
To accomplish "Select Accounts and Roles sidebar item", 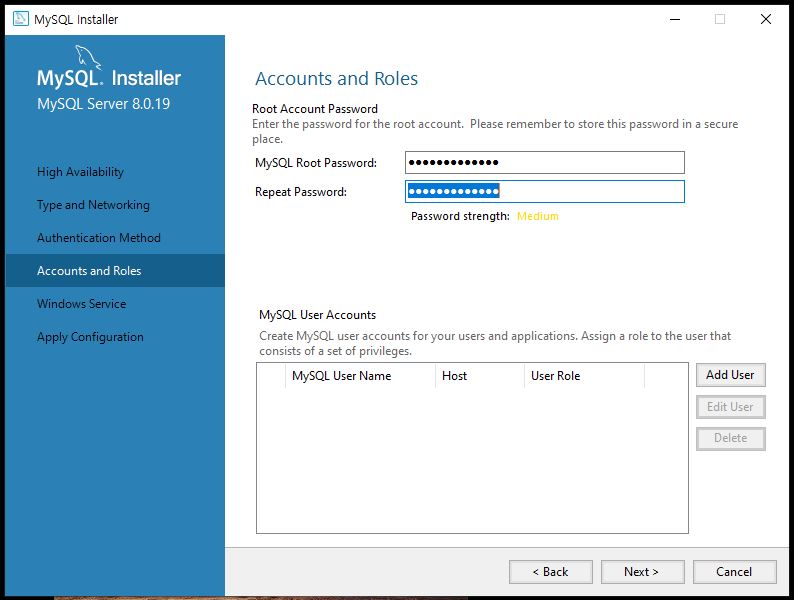I will (x=115, y=270).
